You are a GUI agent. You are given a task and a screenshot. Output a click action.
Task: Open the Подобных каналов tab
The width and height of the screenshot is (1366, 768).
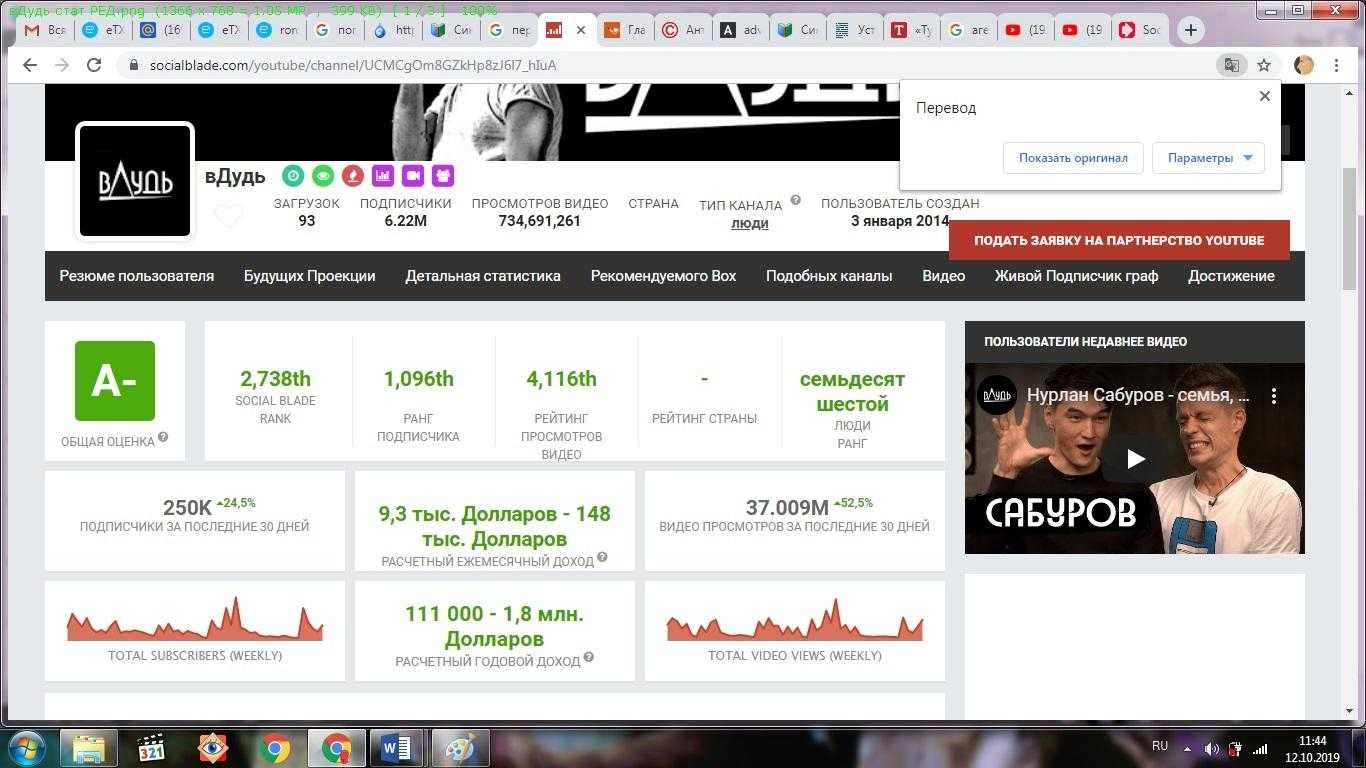(x=828, y=276)
